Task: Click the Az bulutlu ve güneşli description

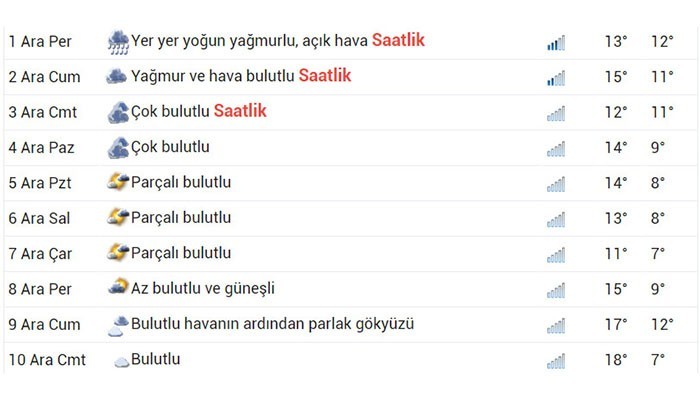Action: (203, 288)
